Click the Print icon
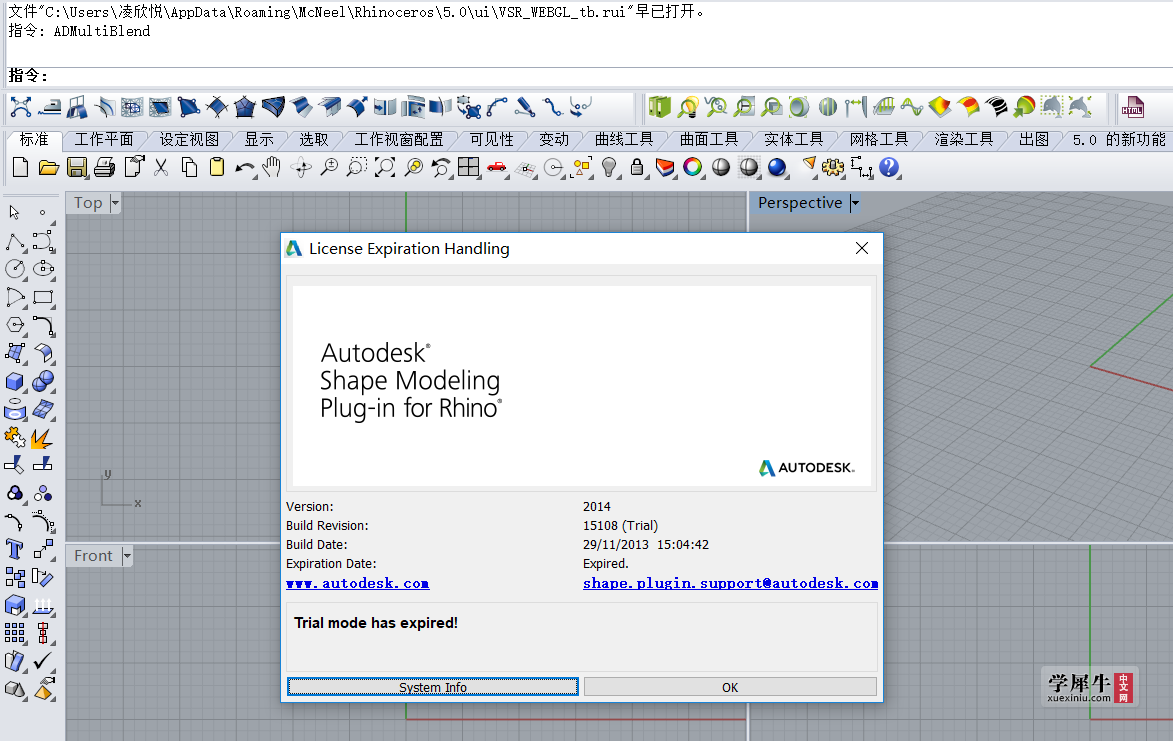Image resolution: width=1173 pixels, height=741 pixels. click(x=105, y=167)
